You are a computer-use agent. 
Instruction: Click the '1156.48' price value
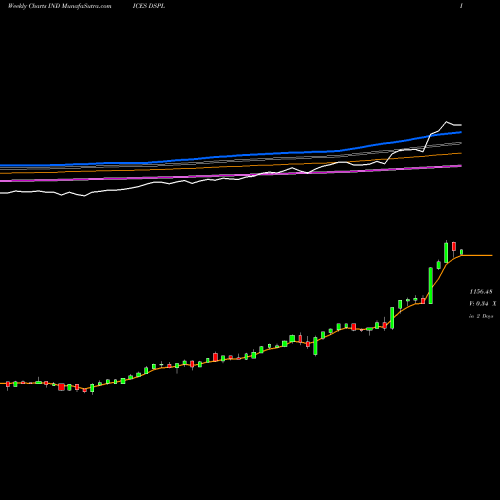(481, 292)
